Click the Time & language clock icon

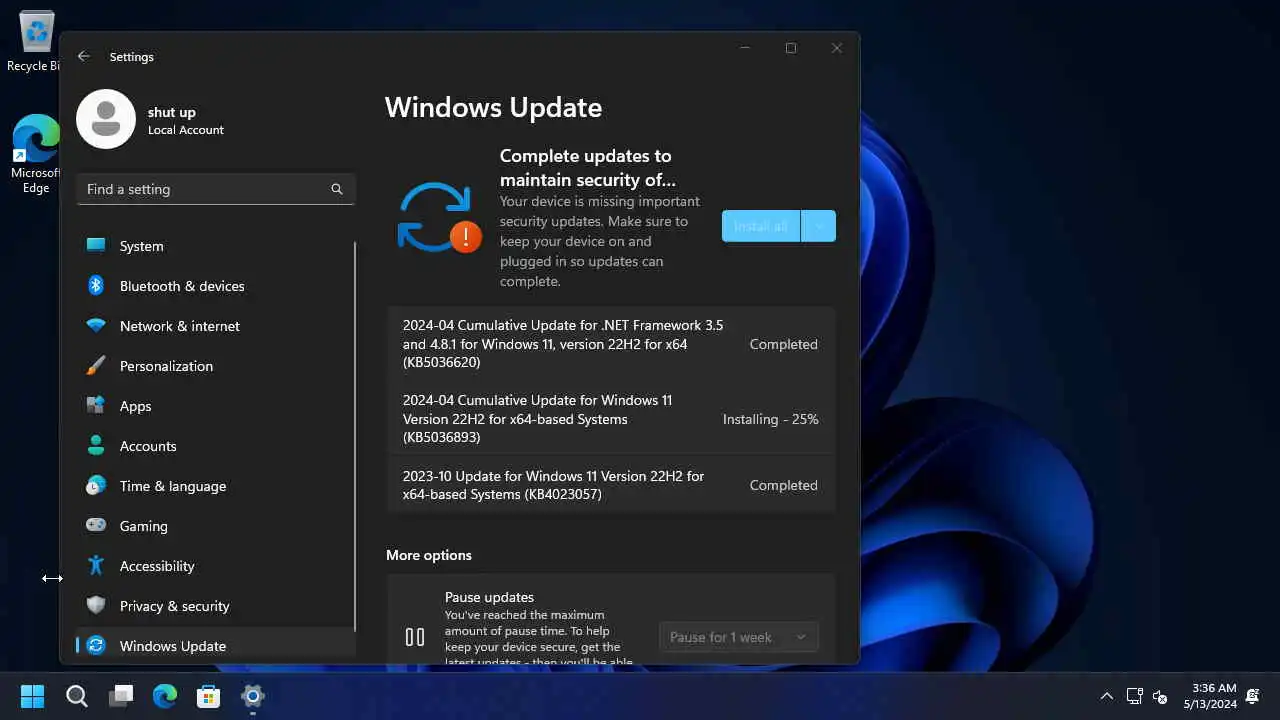[96, 485]
